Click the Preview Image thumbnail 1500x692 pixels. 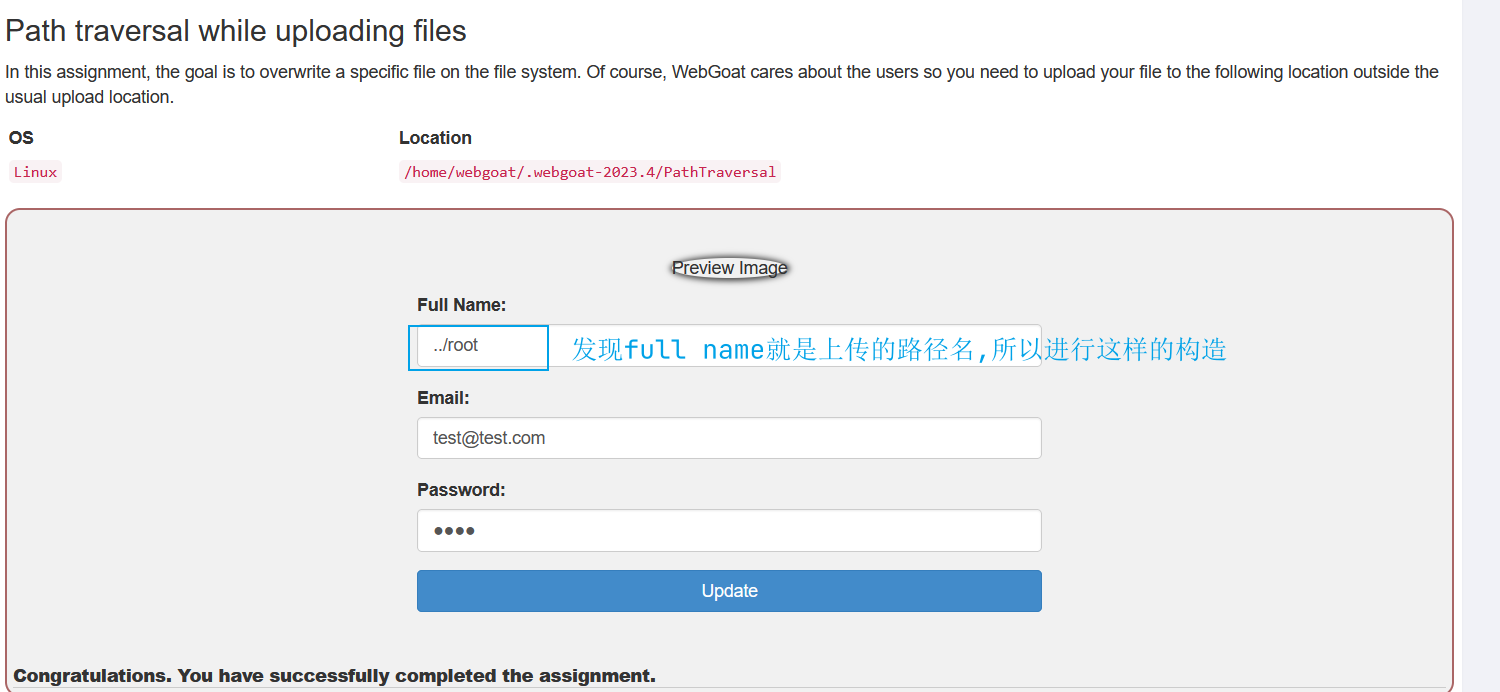tap(729, 268)
